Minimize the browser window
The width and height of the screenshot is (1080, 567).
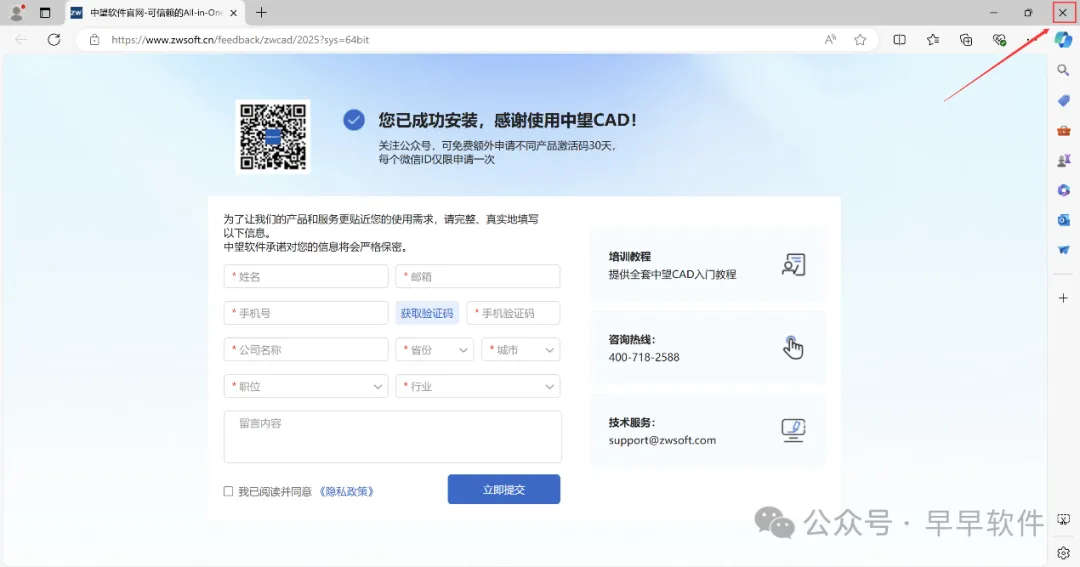(993, 12)
